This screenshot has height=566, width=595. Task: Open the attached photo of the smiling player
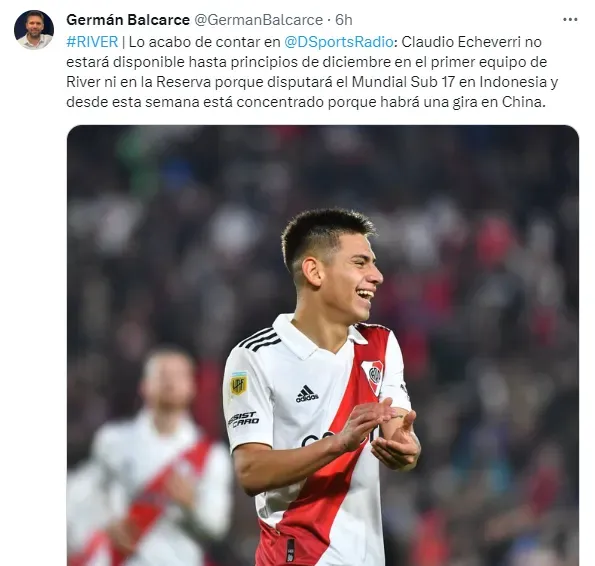pyautogui.click(x=323, y=345)
